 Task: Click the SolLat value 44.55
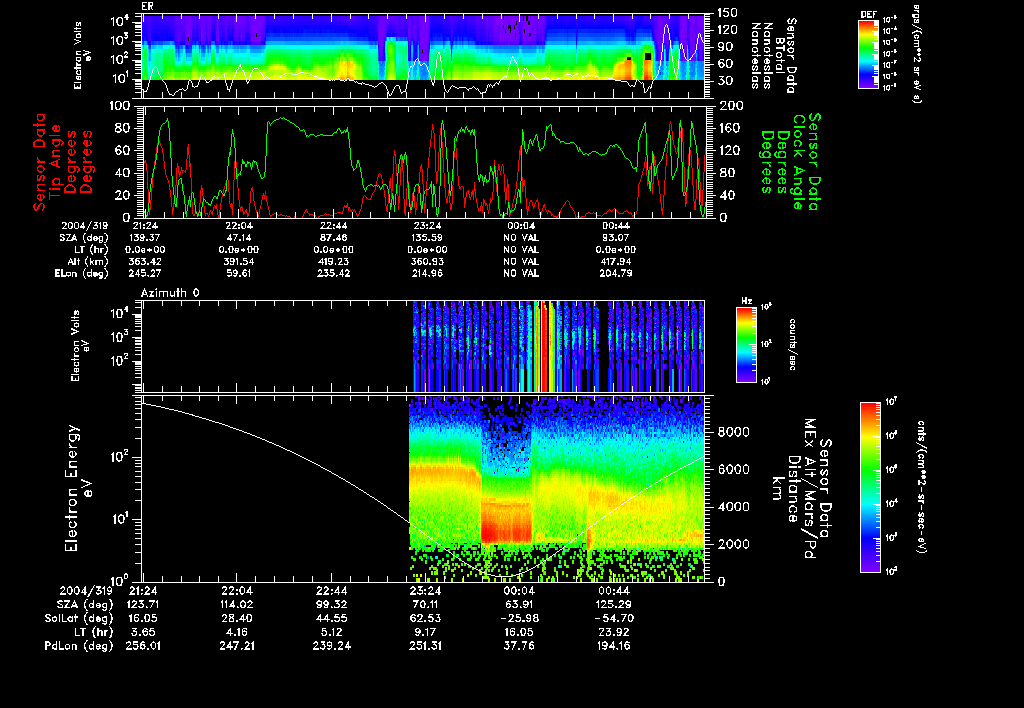click(x=332, y=618)
